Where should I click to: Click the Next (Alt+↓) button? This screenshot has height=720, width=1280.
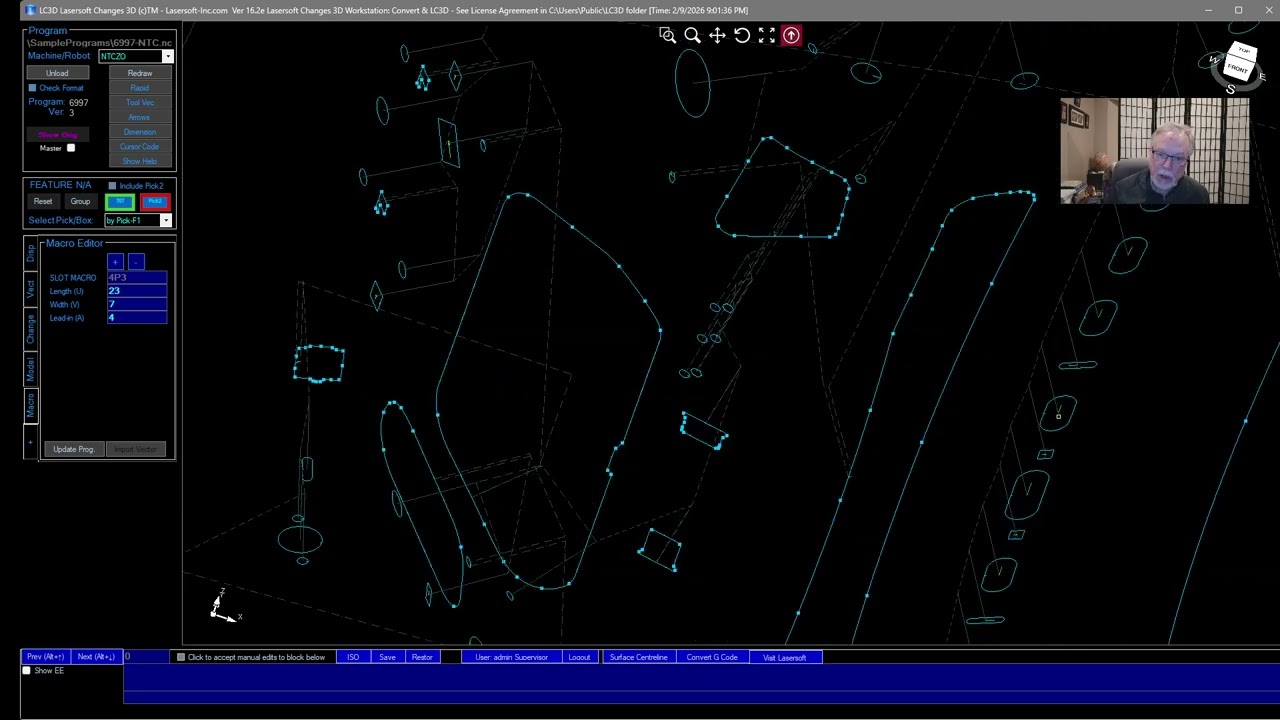point(96,657)
